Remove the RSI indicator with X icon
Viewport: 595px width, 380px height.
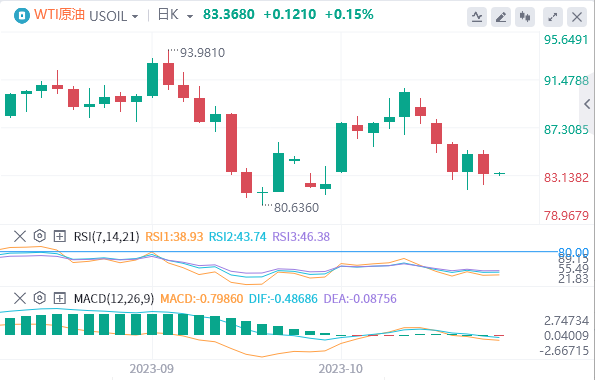tap(20, 237)
